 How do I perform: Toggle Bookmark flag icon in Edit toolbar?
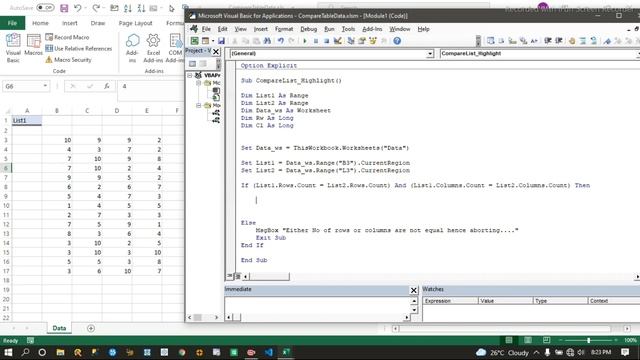(x=607, y=41)
